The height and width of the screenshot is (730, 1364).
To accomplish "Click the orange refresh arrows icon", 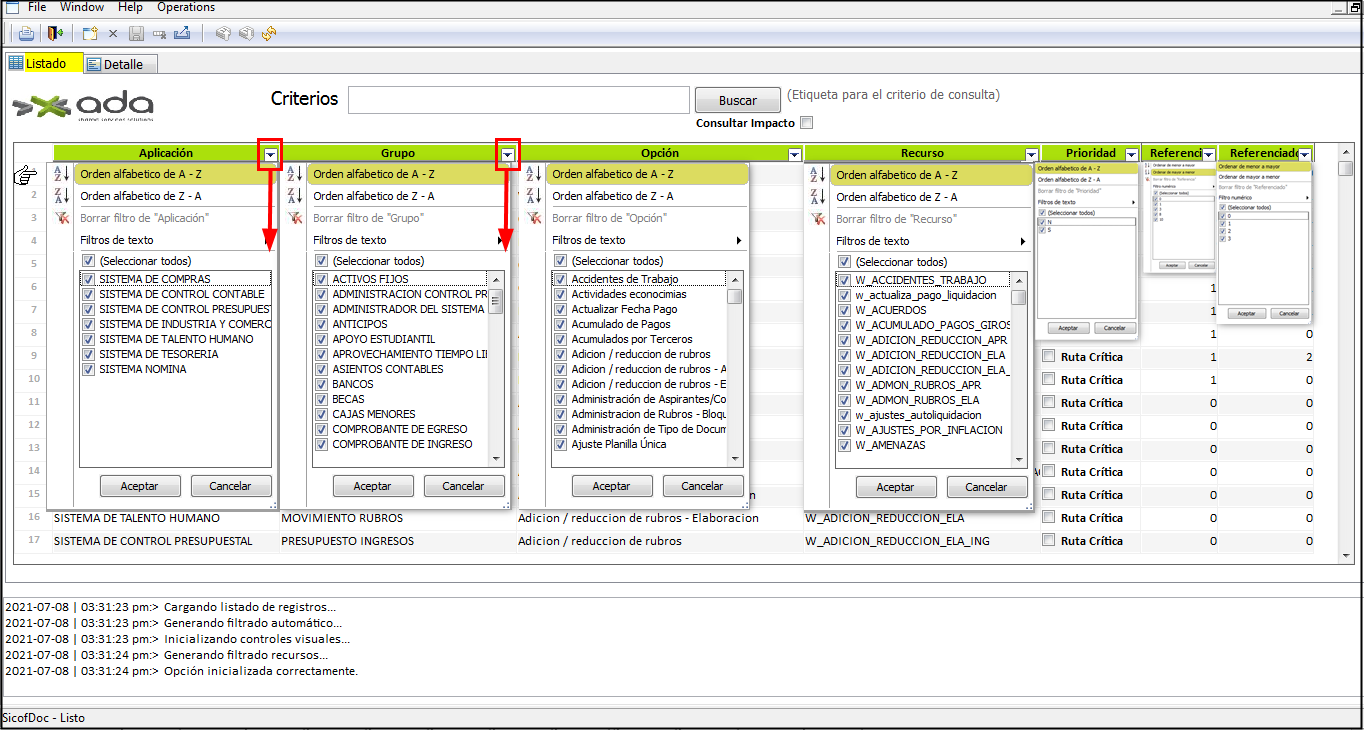I will click(x=268, y=33).
